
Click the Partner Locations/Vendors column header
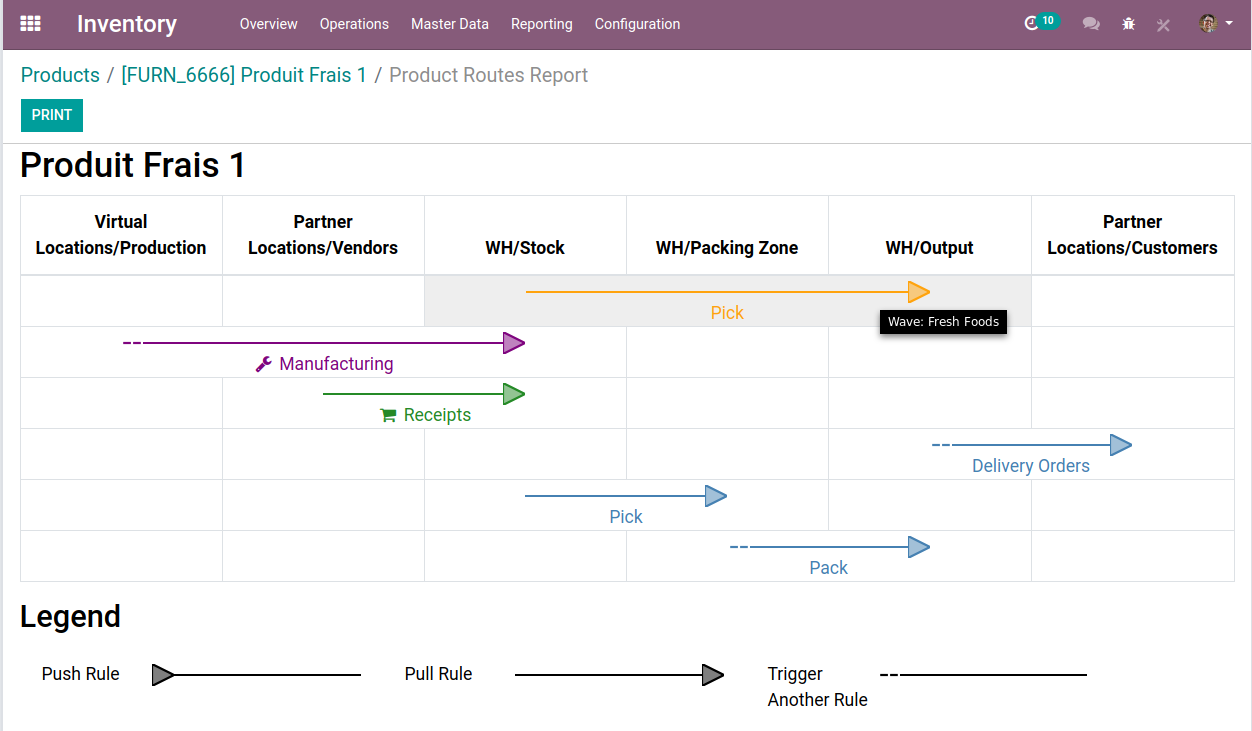323,235
